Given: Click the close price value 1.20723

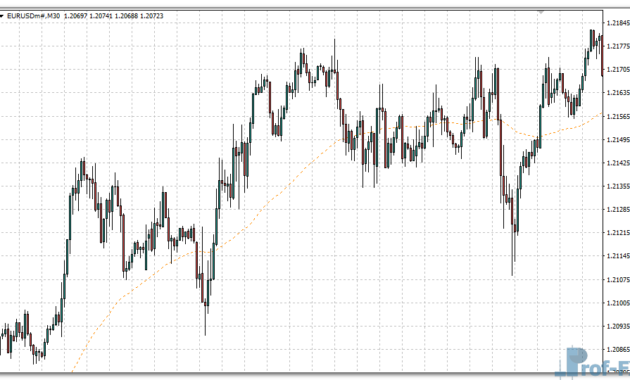Looking at the screenshot, I should (151, 16).
